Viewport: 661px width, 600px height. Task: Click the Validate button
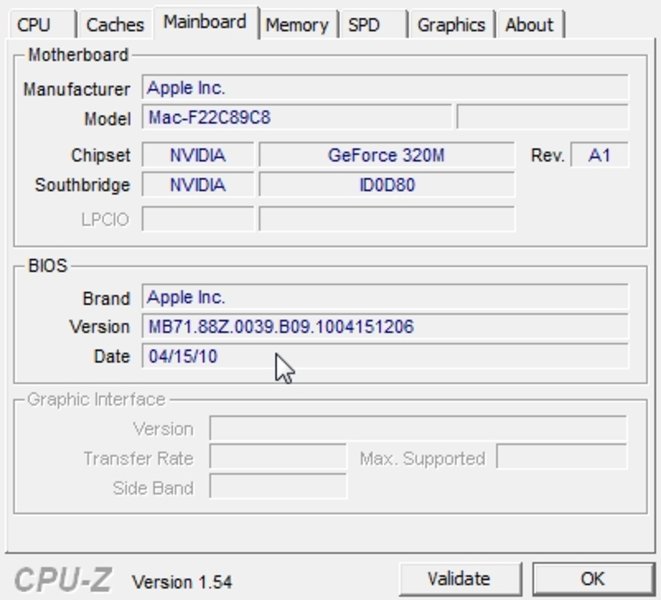[x=459, y=578]
